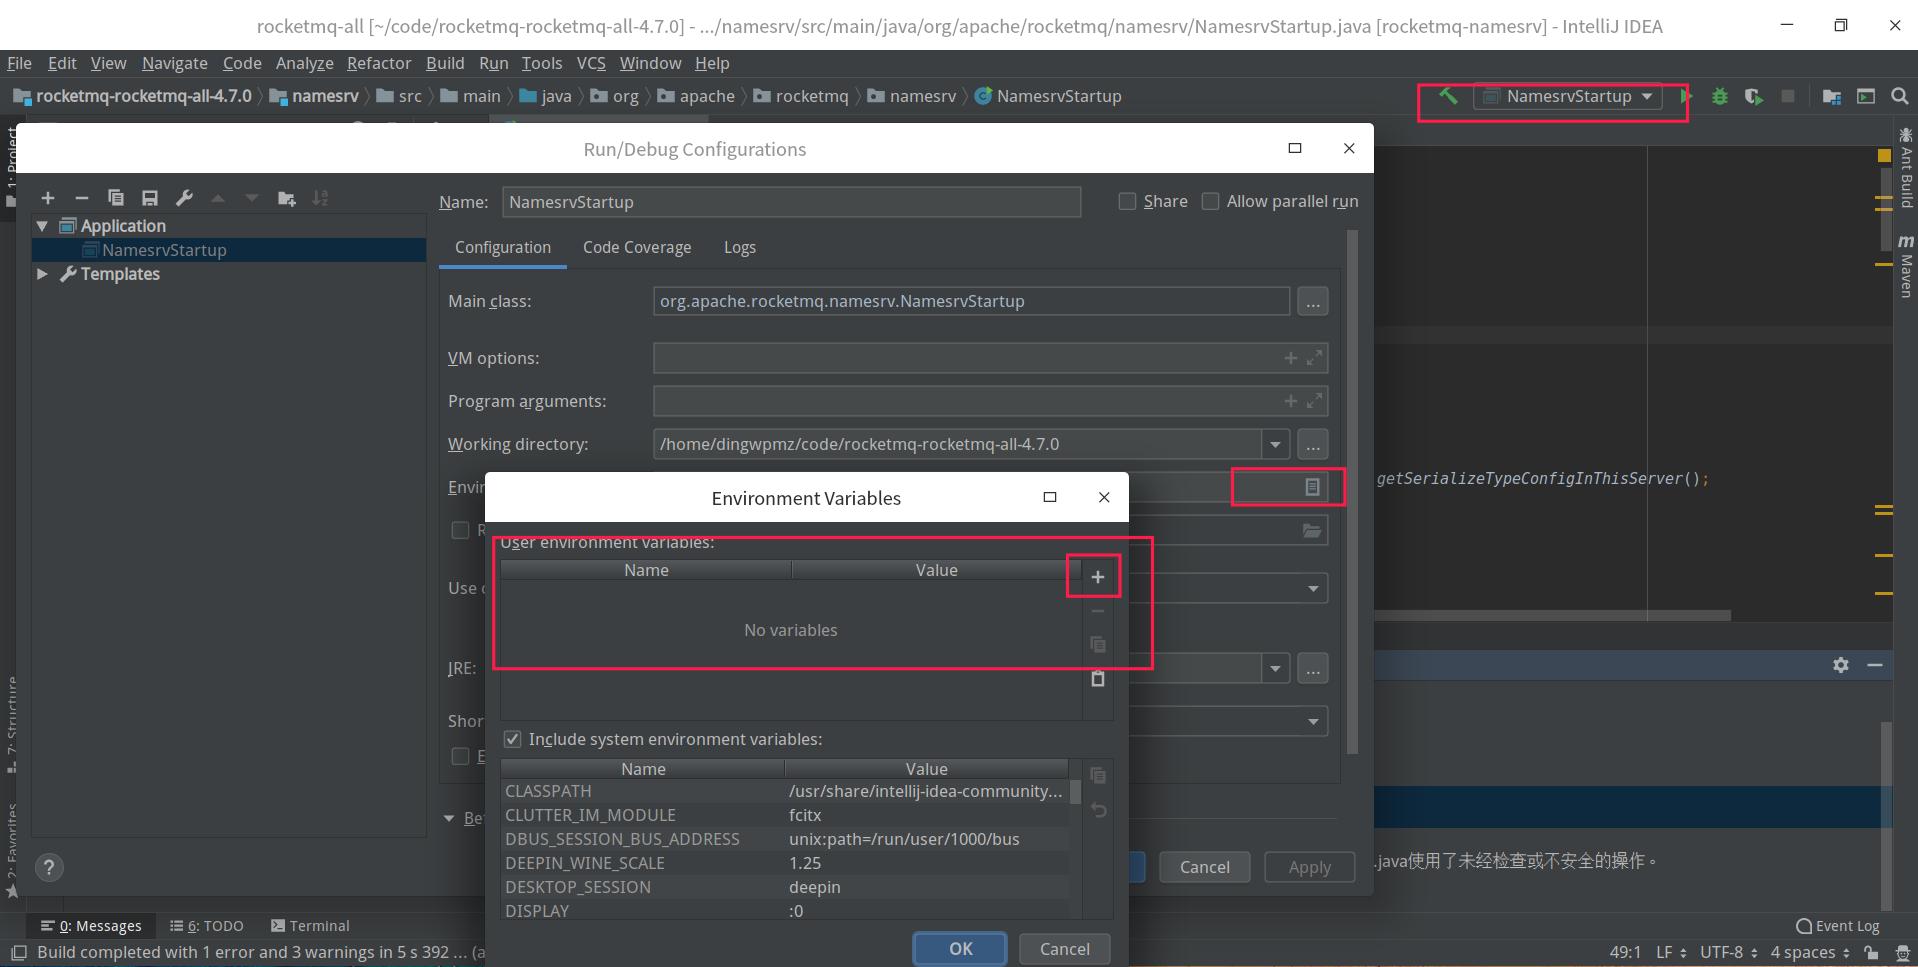This screenshot has height=967, width=1918.
Task: Add a new environment variable with plus
Action: 1096,576
